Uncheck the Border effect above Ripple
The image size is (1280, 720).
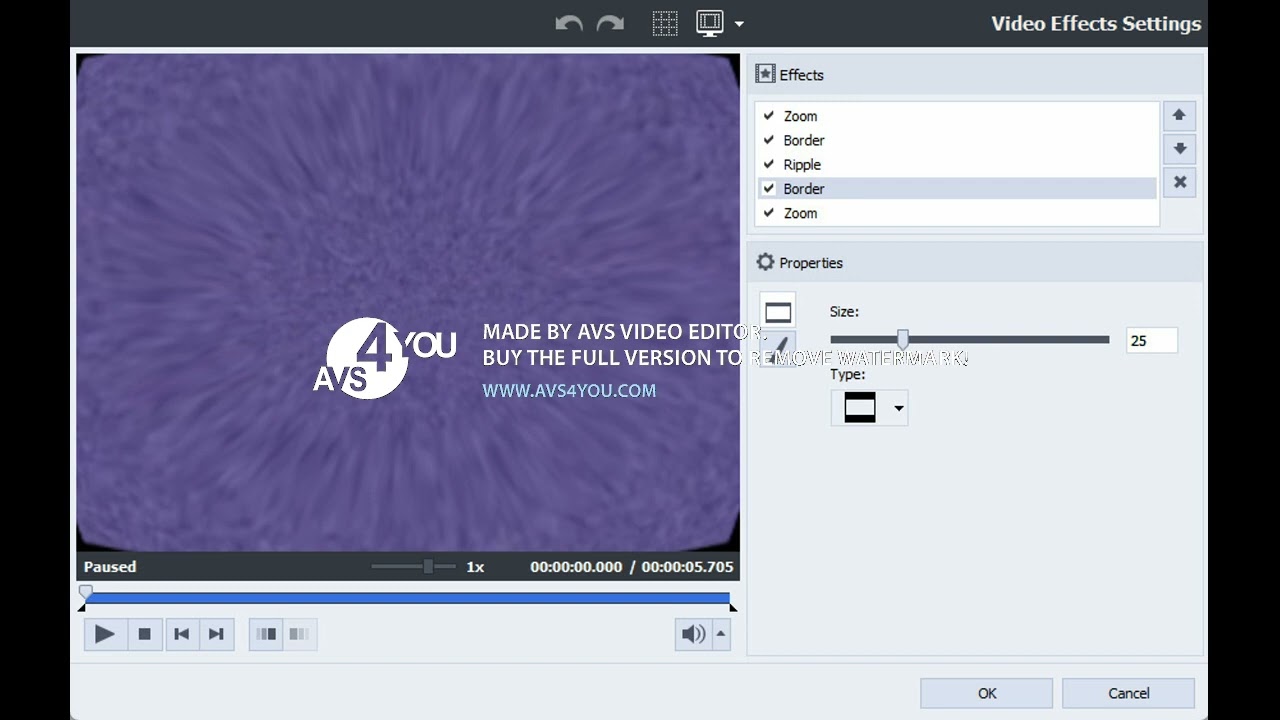coord(769,140)
